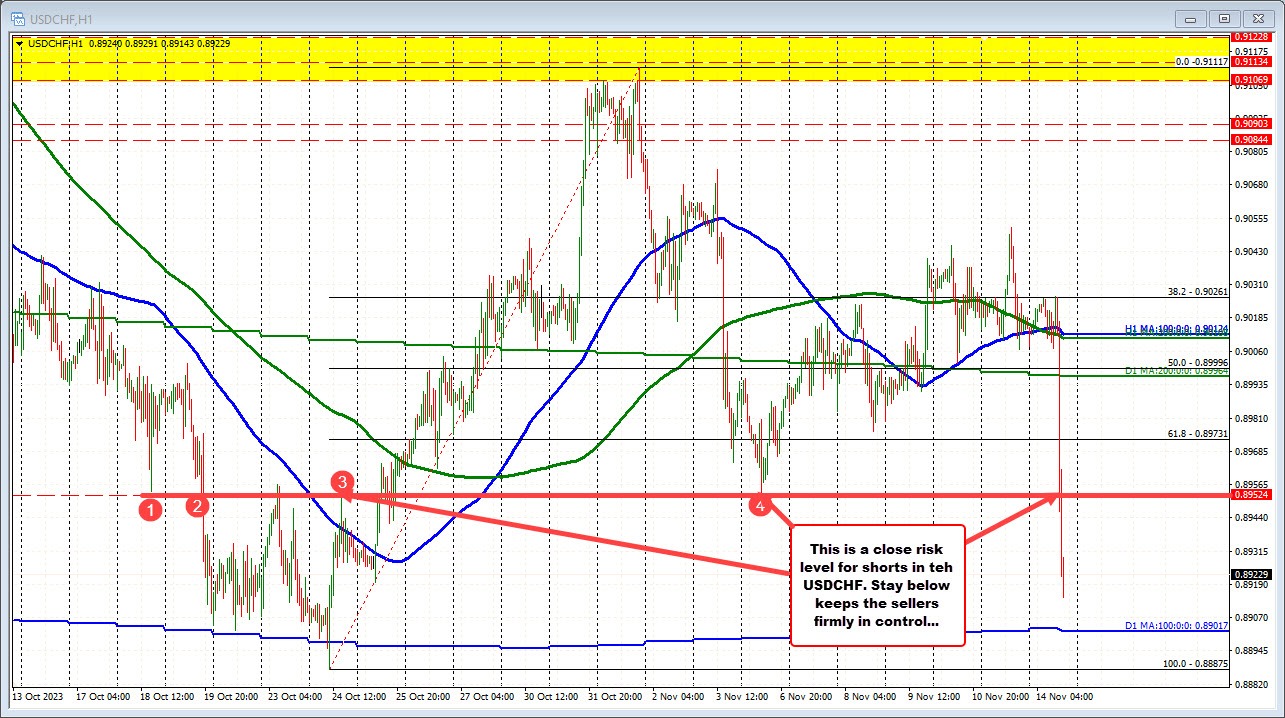The height and width of the screenshot is (718, 1285).
Task: Click marker 4 near the annotation arrow
Action: point(761,507)
